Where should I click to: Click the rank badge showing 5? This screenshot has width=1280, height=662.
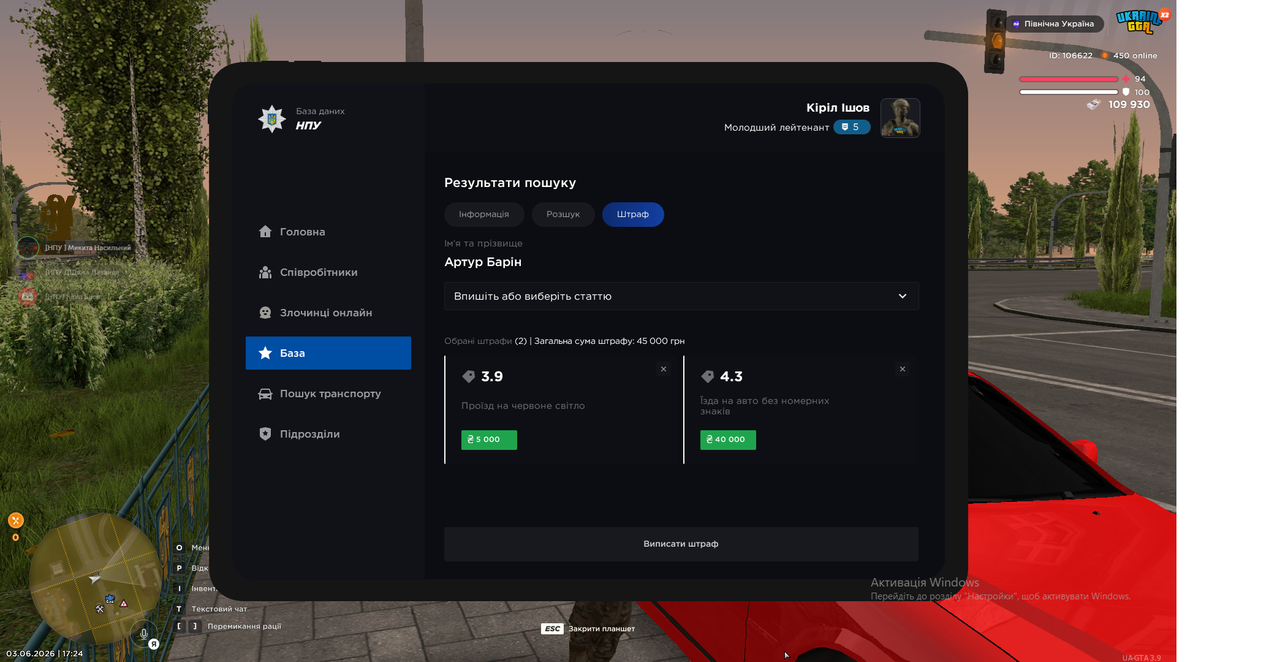852,127
